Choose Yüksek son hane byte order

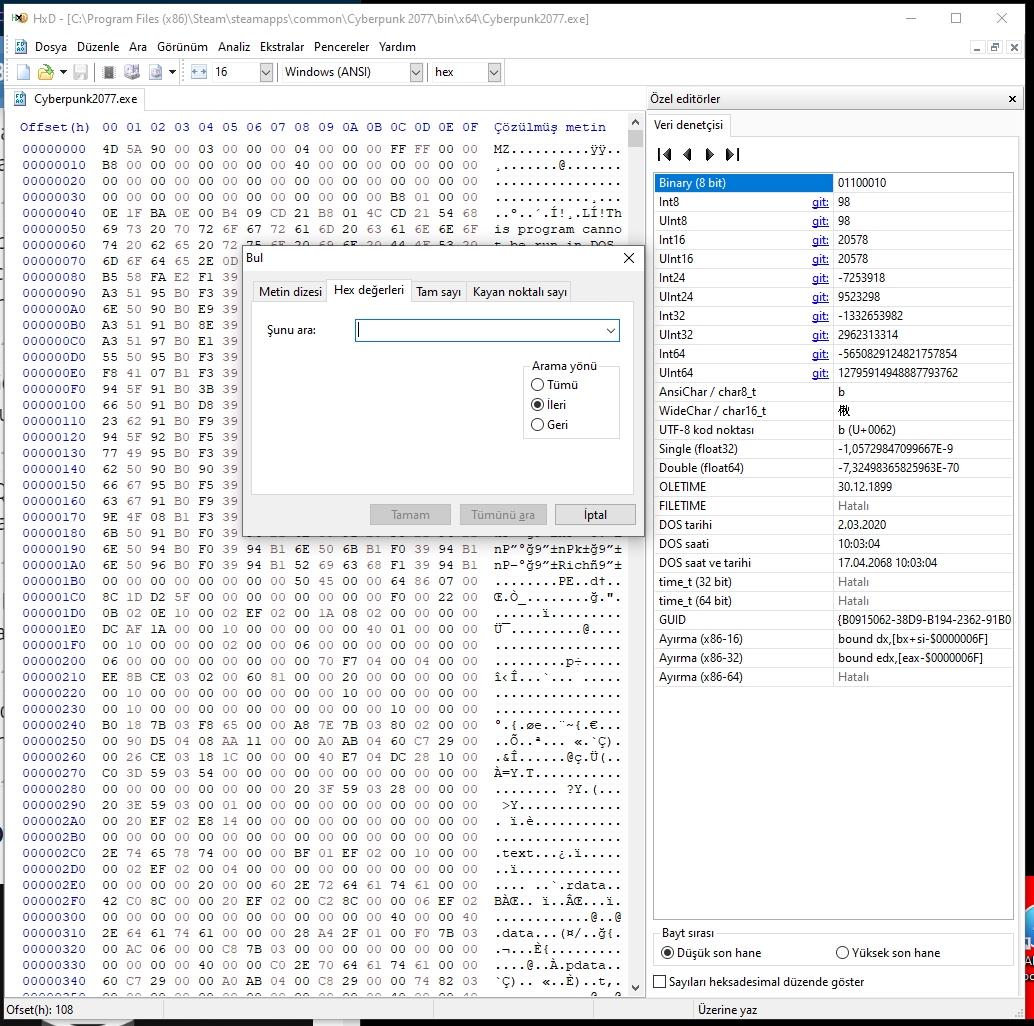point(888,953)
